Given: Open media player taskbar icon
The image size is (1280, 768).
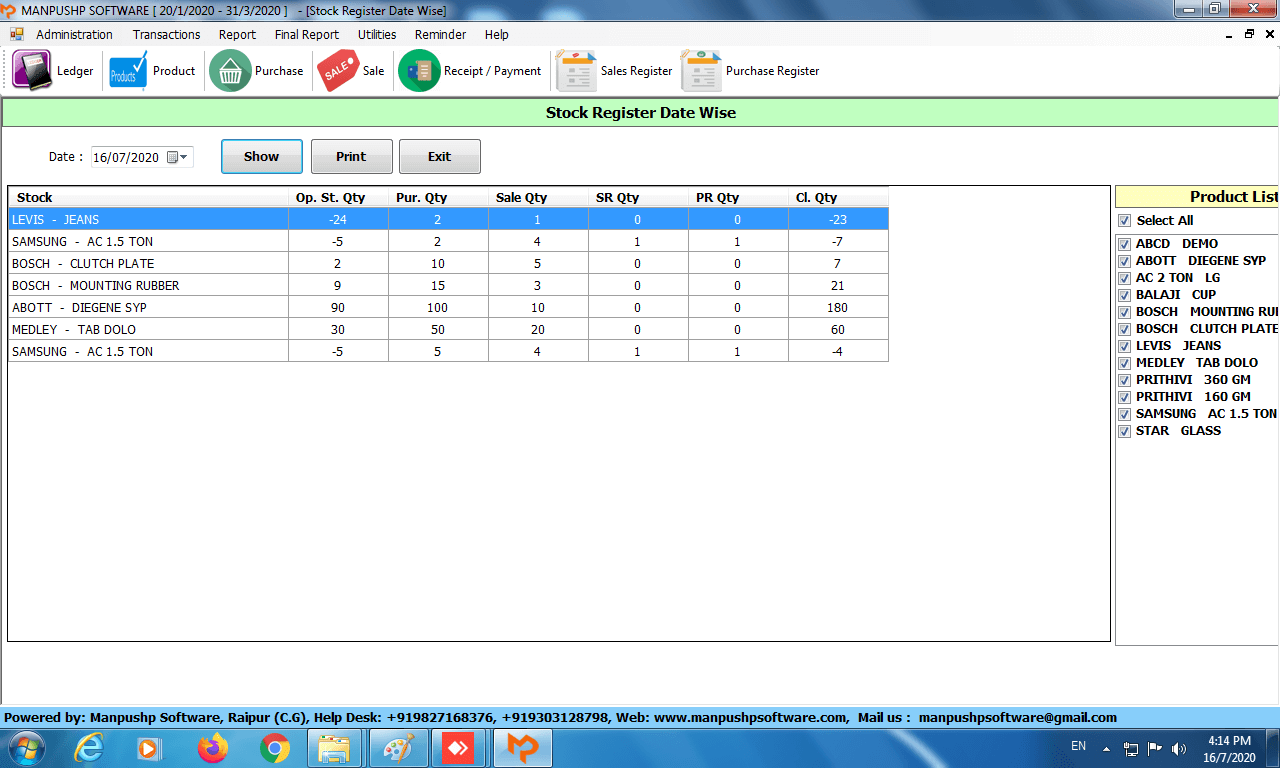Looking at the screenshot, I should (x=149, y=748).
